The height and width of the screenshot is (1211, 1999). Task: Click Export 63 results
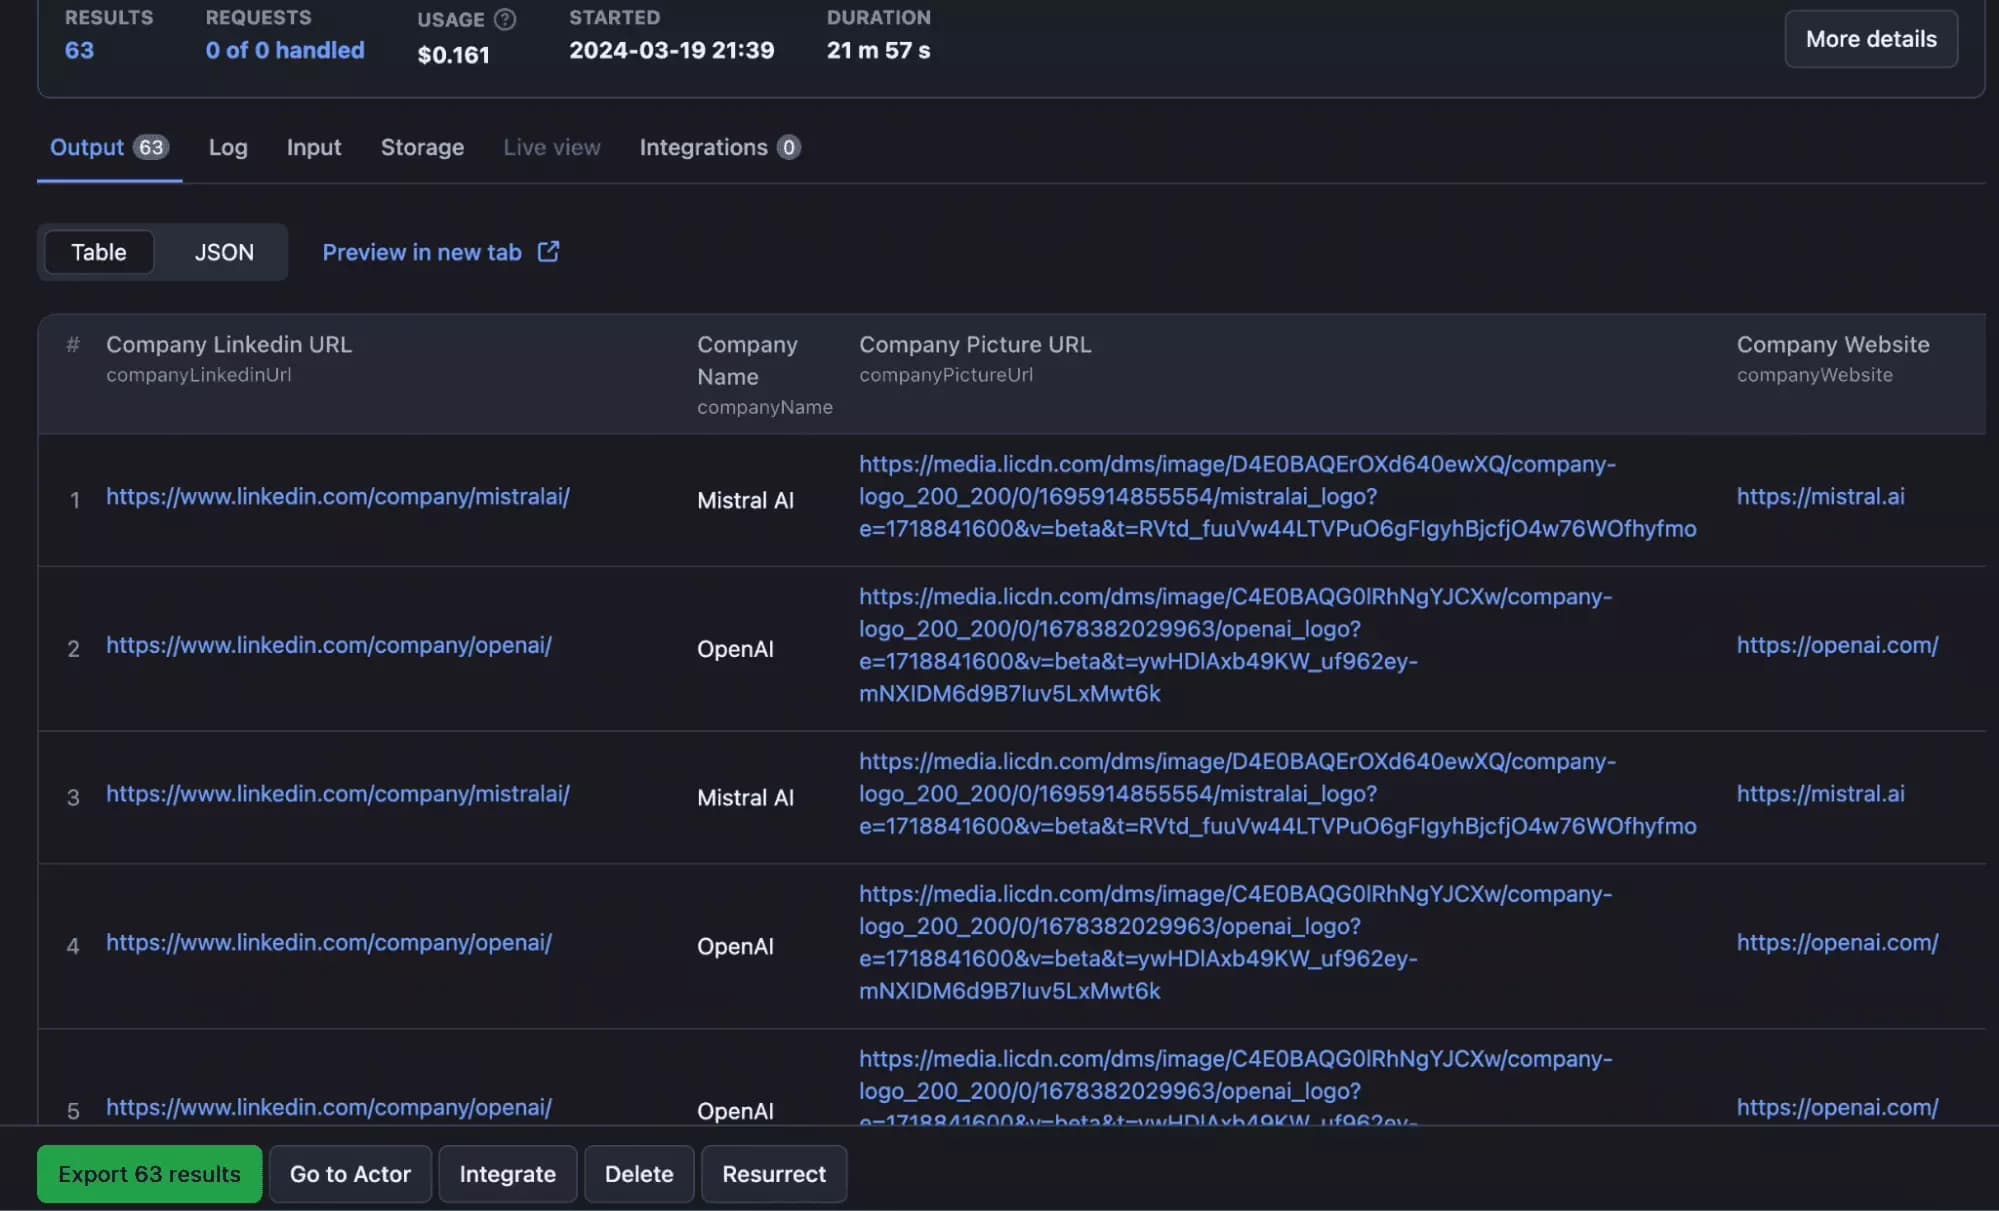(x=149, y=1173)
